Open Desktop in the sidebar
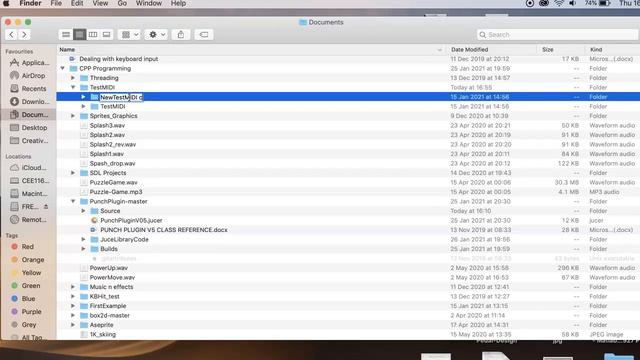 (28, 128)
